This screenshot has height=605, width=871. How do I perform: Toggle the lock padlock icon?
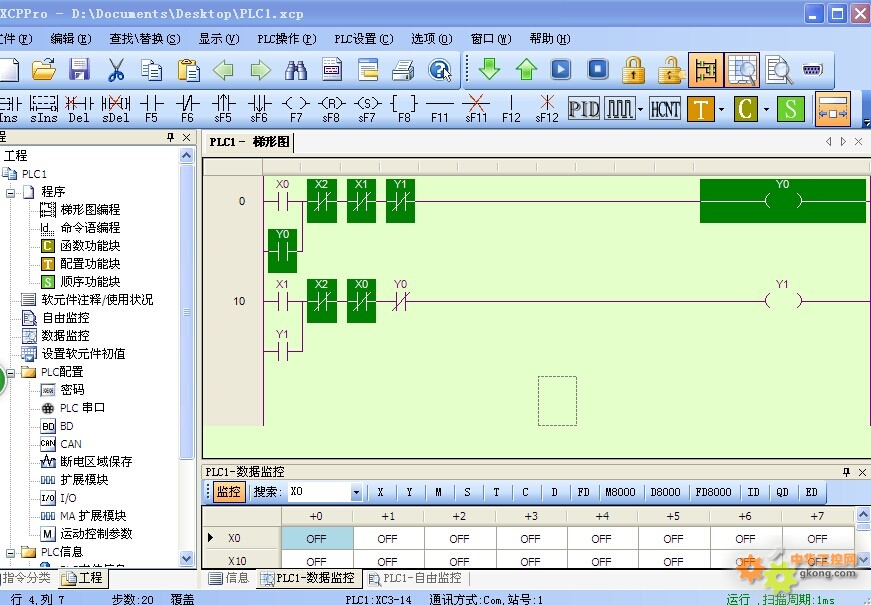point(634,70)
